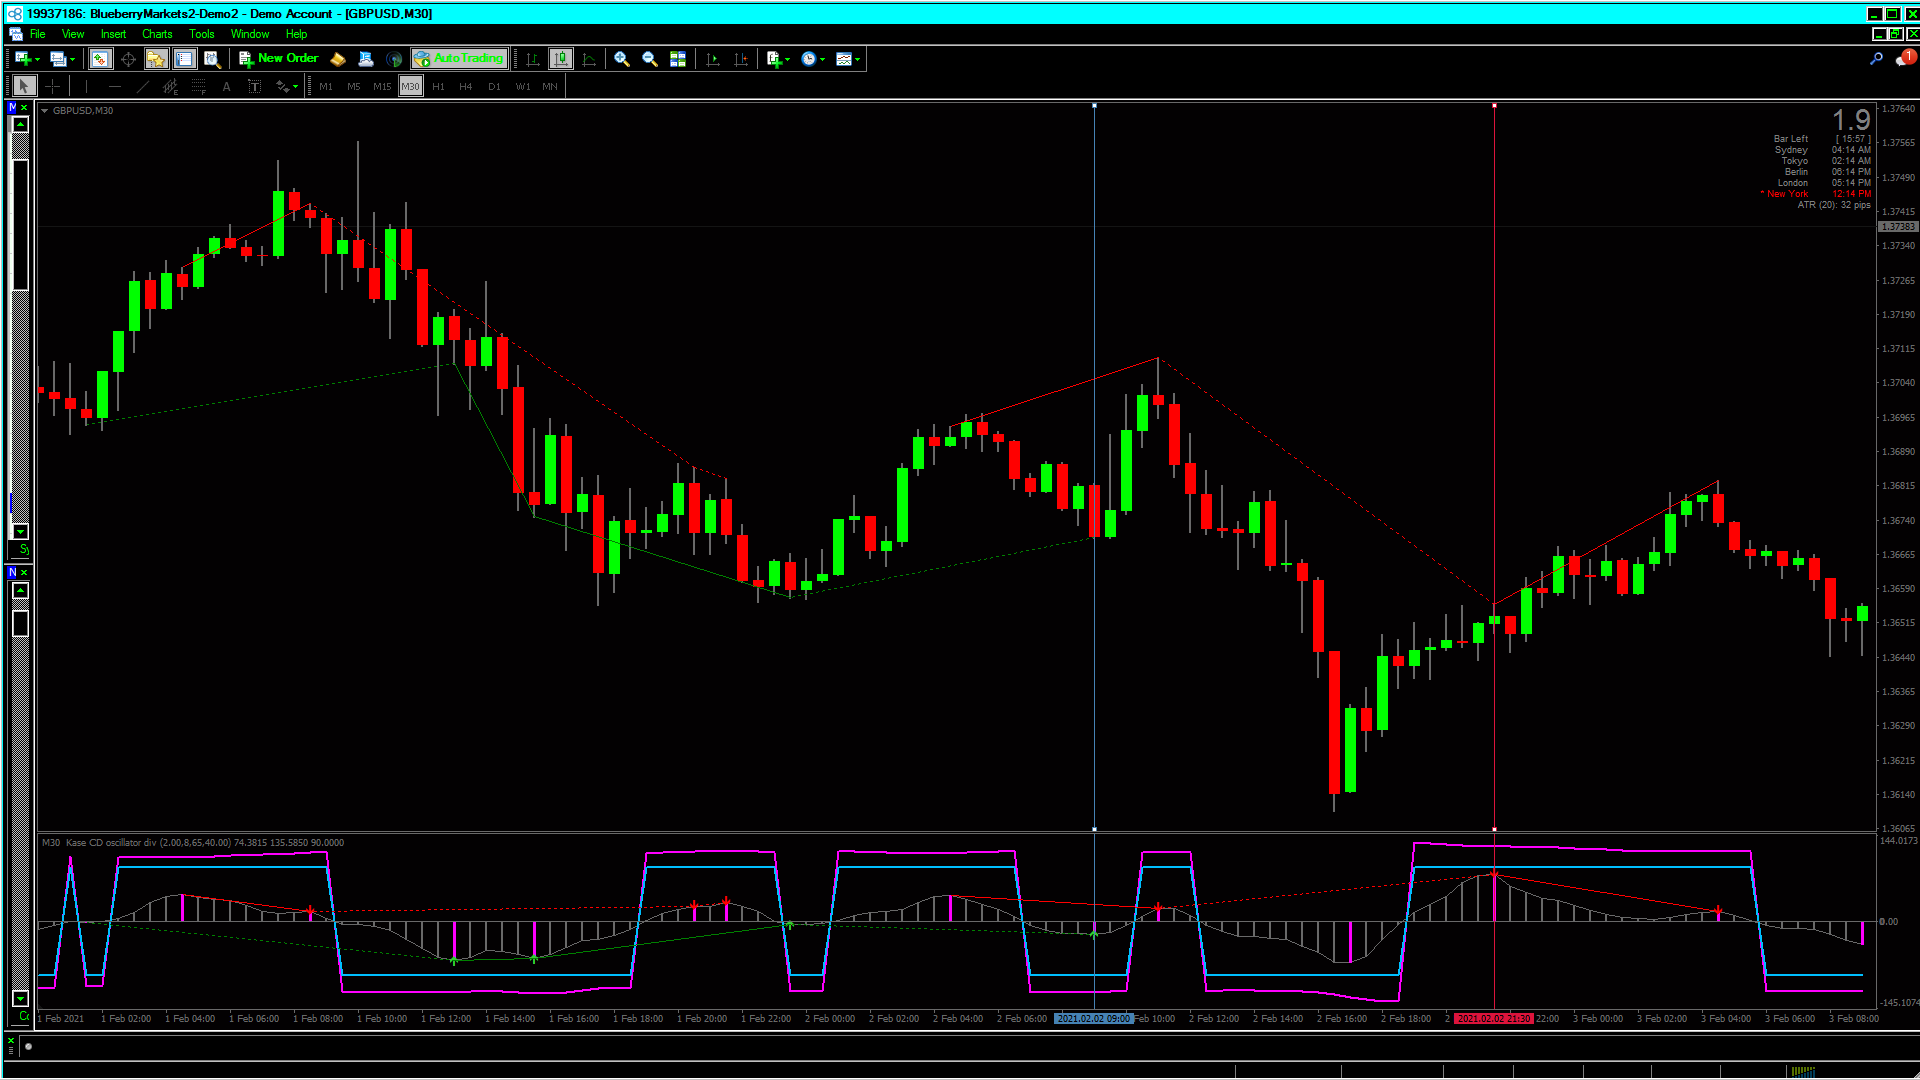Toggle the Market Watch panel icon
The width and height of the screenshot is (1920, 1080).
pyautogui.click(x=100, y=59)
